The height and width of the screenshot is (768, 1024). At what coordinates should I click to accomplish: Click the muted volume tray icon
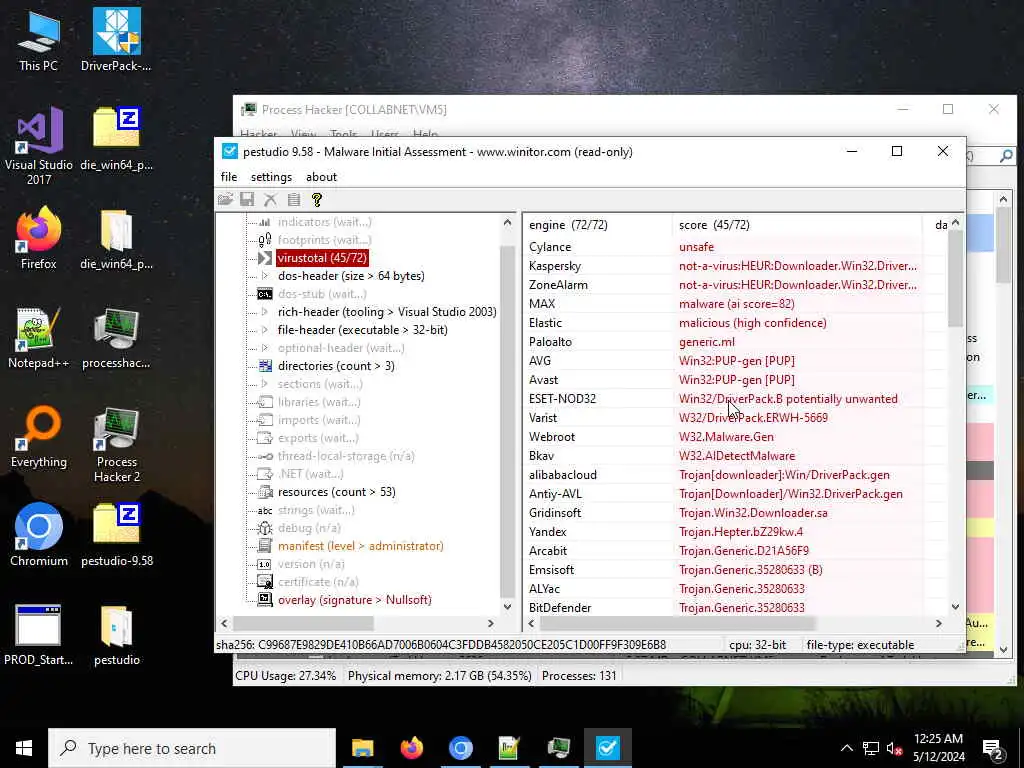[895, 748]
